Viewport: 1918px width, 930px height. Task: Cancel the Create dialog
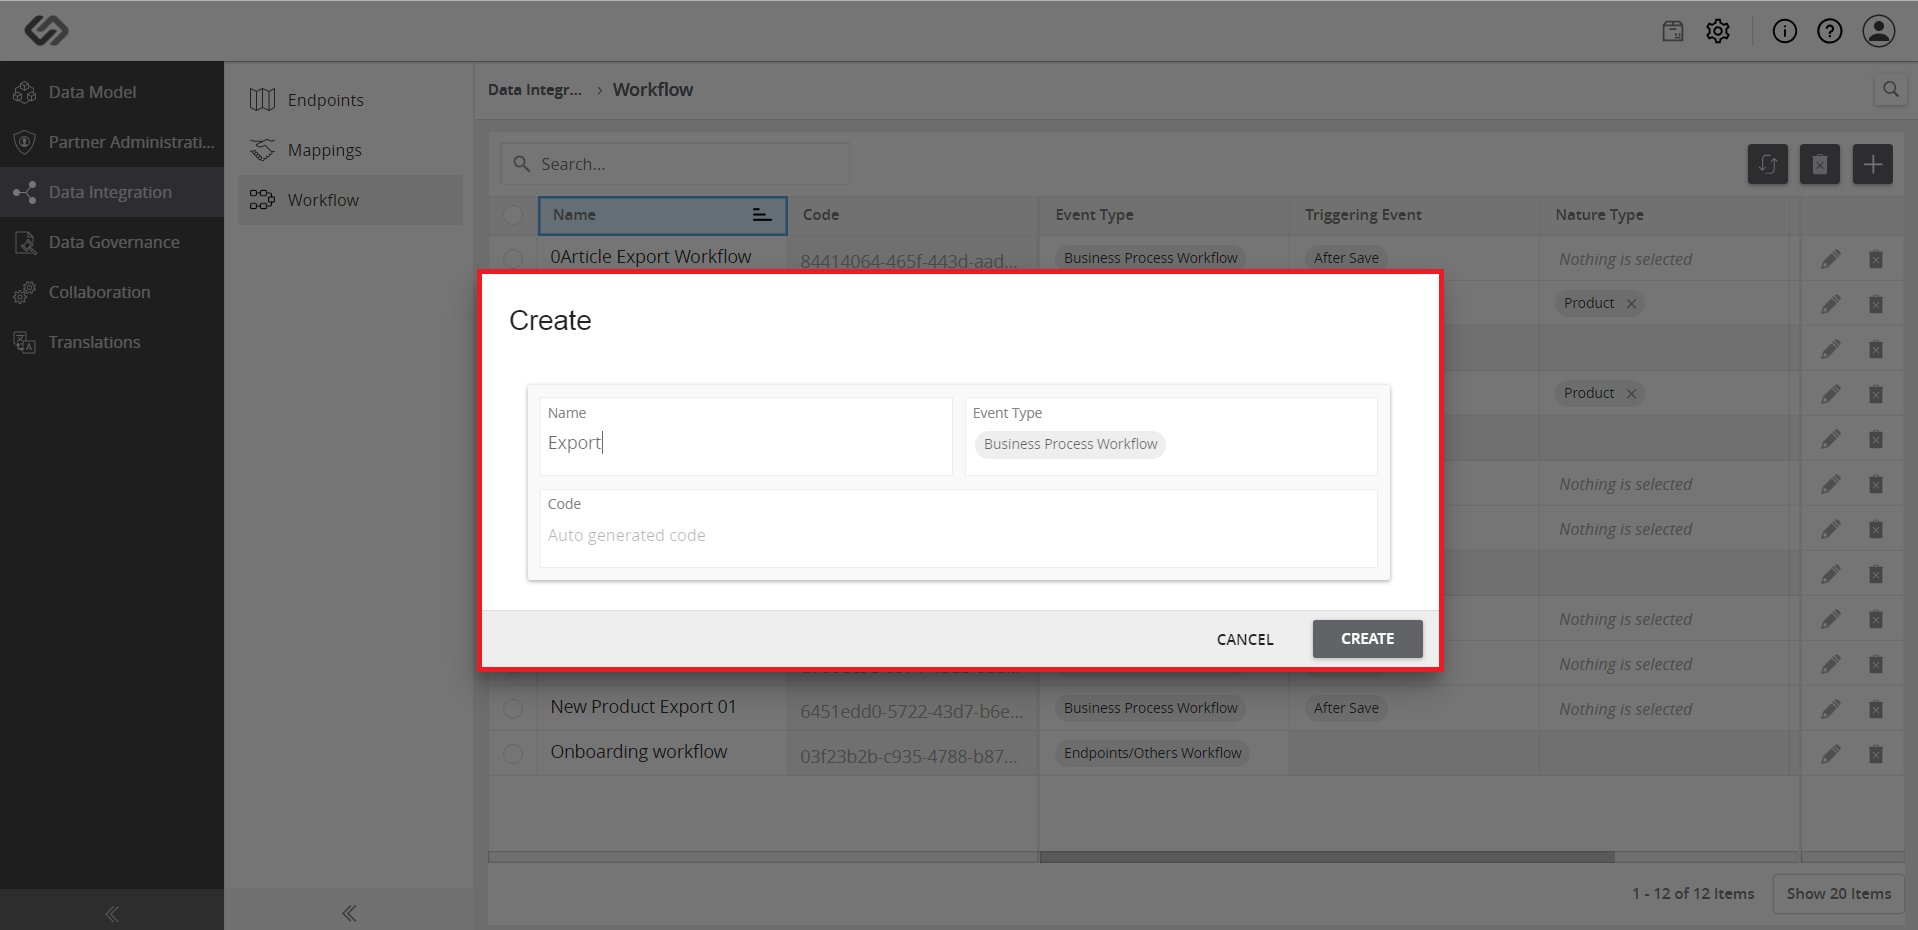click(x=1245, y=639)
